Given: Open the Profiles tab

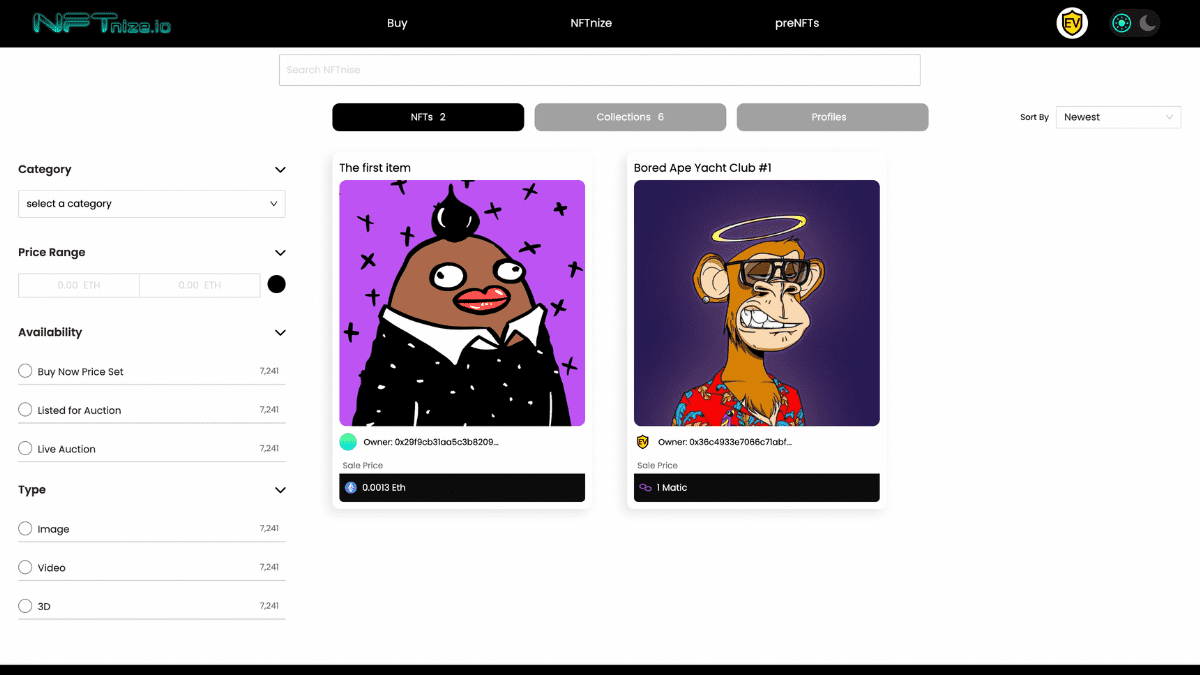Looking at the screenshot, I should coord(832,117).
